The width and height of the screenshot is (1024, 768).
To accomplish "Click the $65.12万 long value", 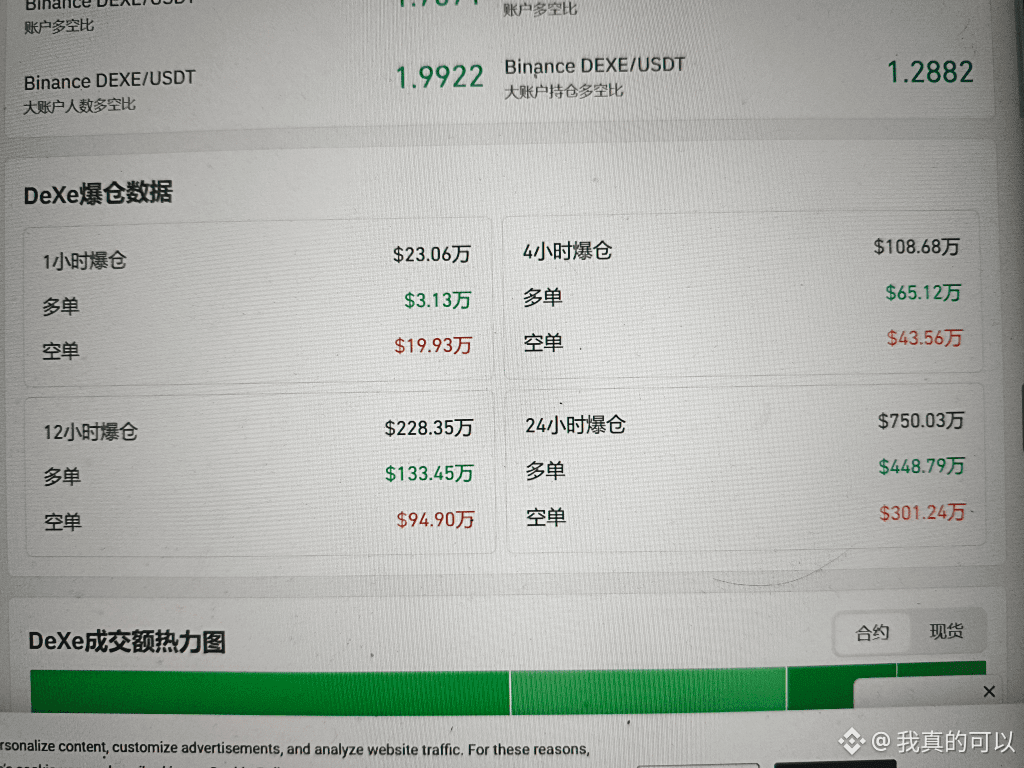I will click(923, 292).
